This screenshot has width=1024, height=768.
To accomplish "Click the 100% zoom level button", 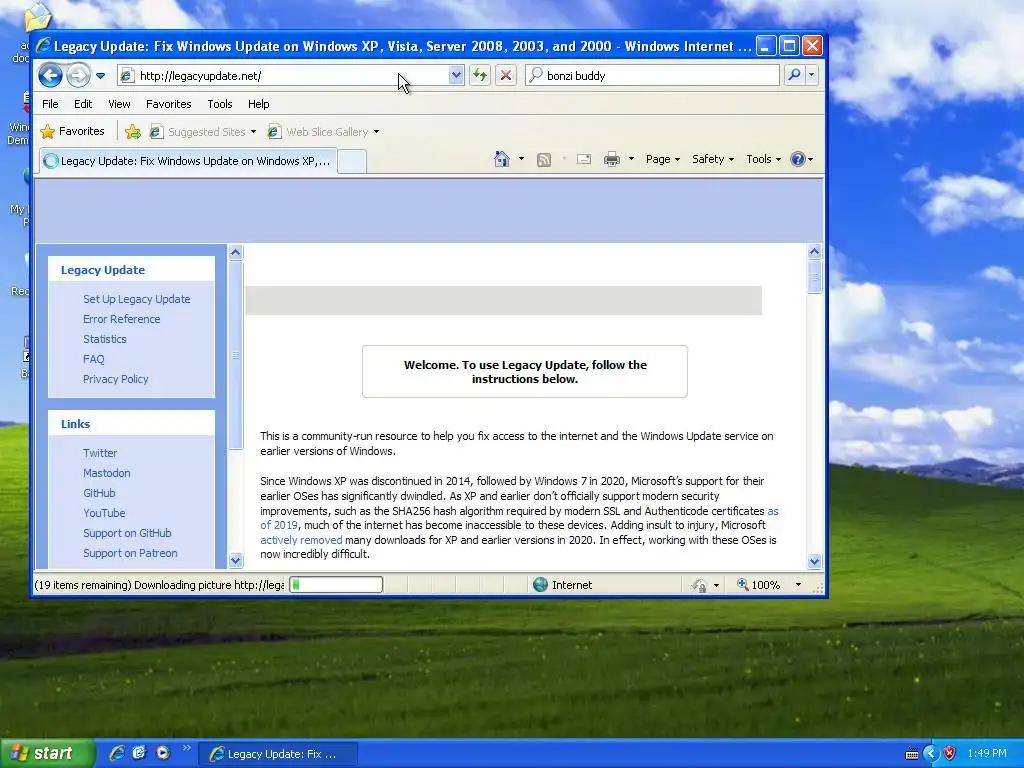I will coord(759,585).
